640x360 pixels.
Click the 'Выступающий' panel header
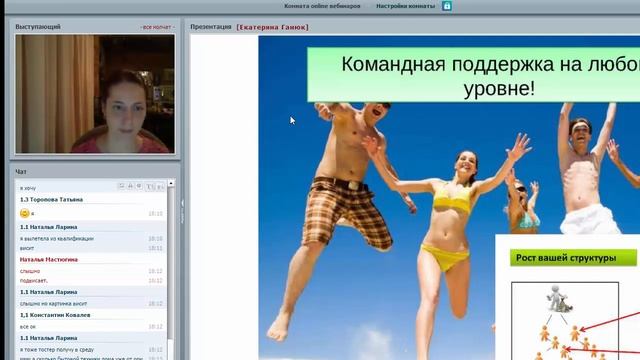38,27
